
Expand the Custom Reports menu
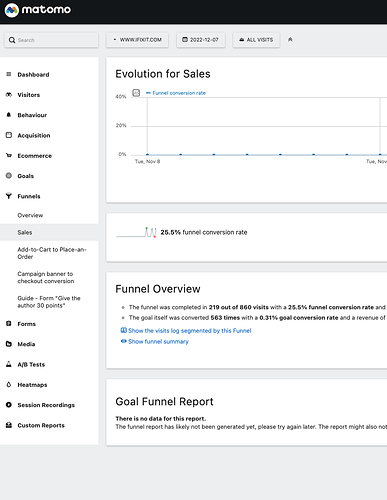click(x=41, y=425)
